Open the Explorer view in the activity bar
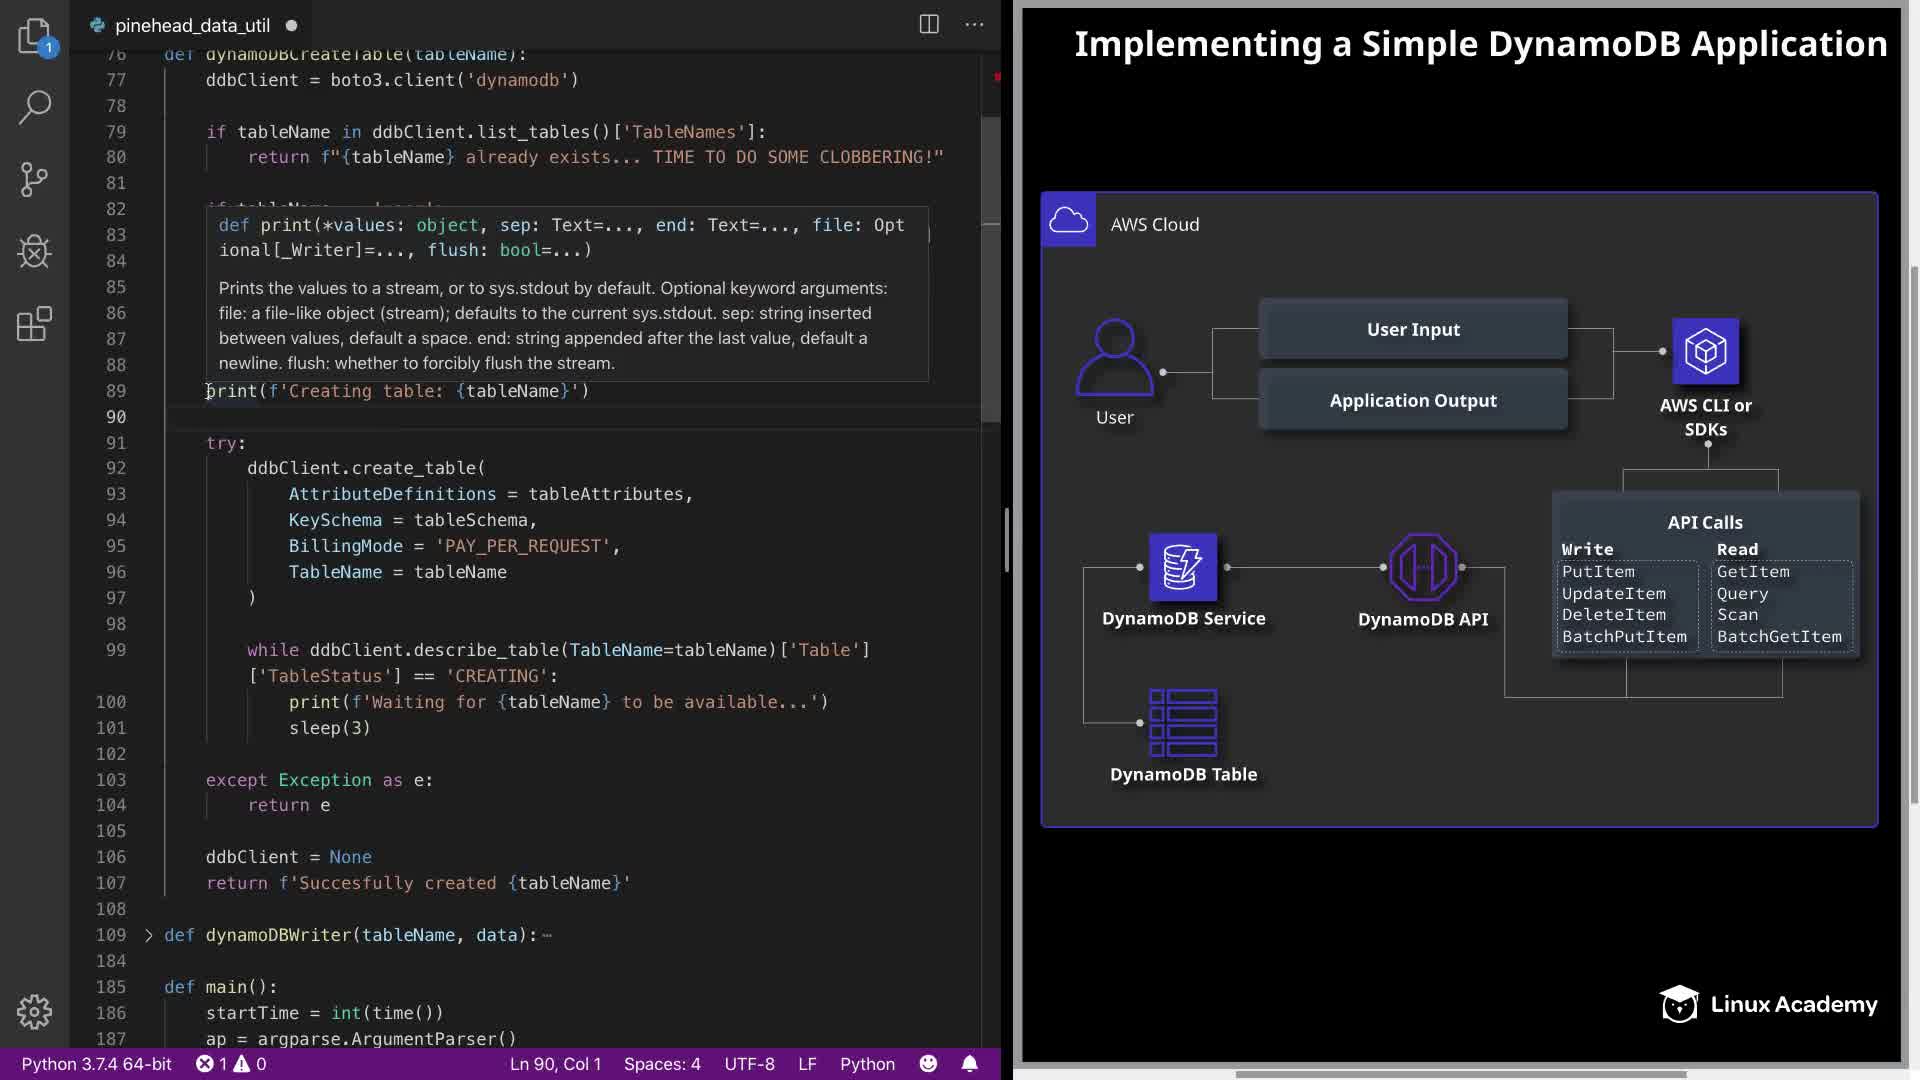This screenshot has width=1920, height=1080. (x=34, y=36)
